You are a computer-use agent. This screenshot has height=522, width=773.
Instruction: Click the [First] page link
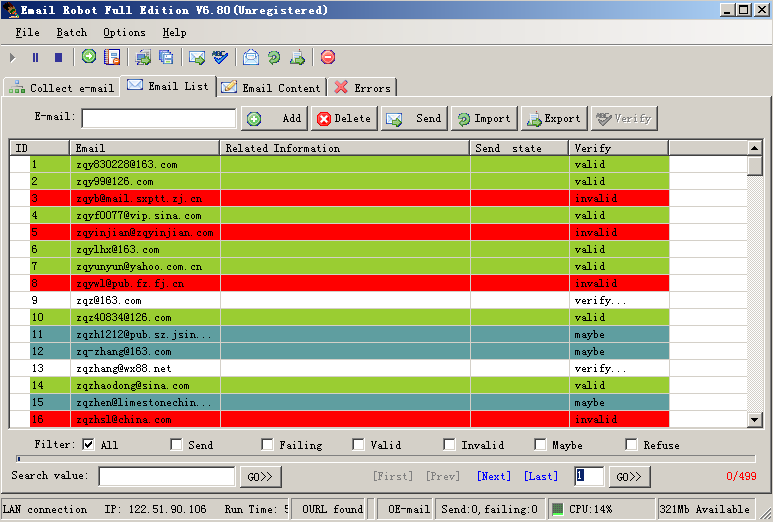point(392,476)
